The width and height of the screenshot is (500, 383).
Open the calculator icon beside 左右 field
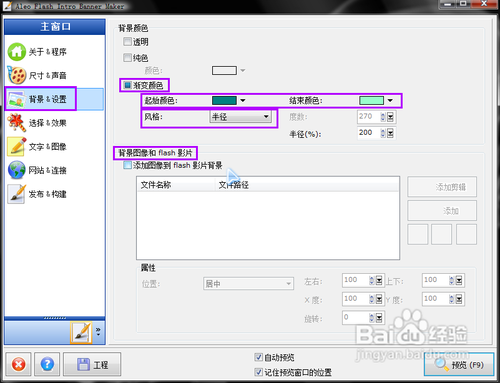coord(379,280)
